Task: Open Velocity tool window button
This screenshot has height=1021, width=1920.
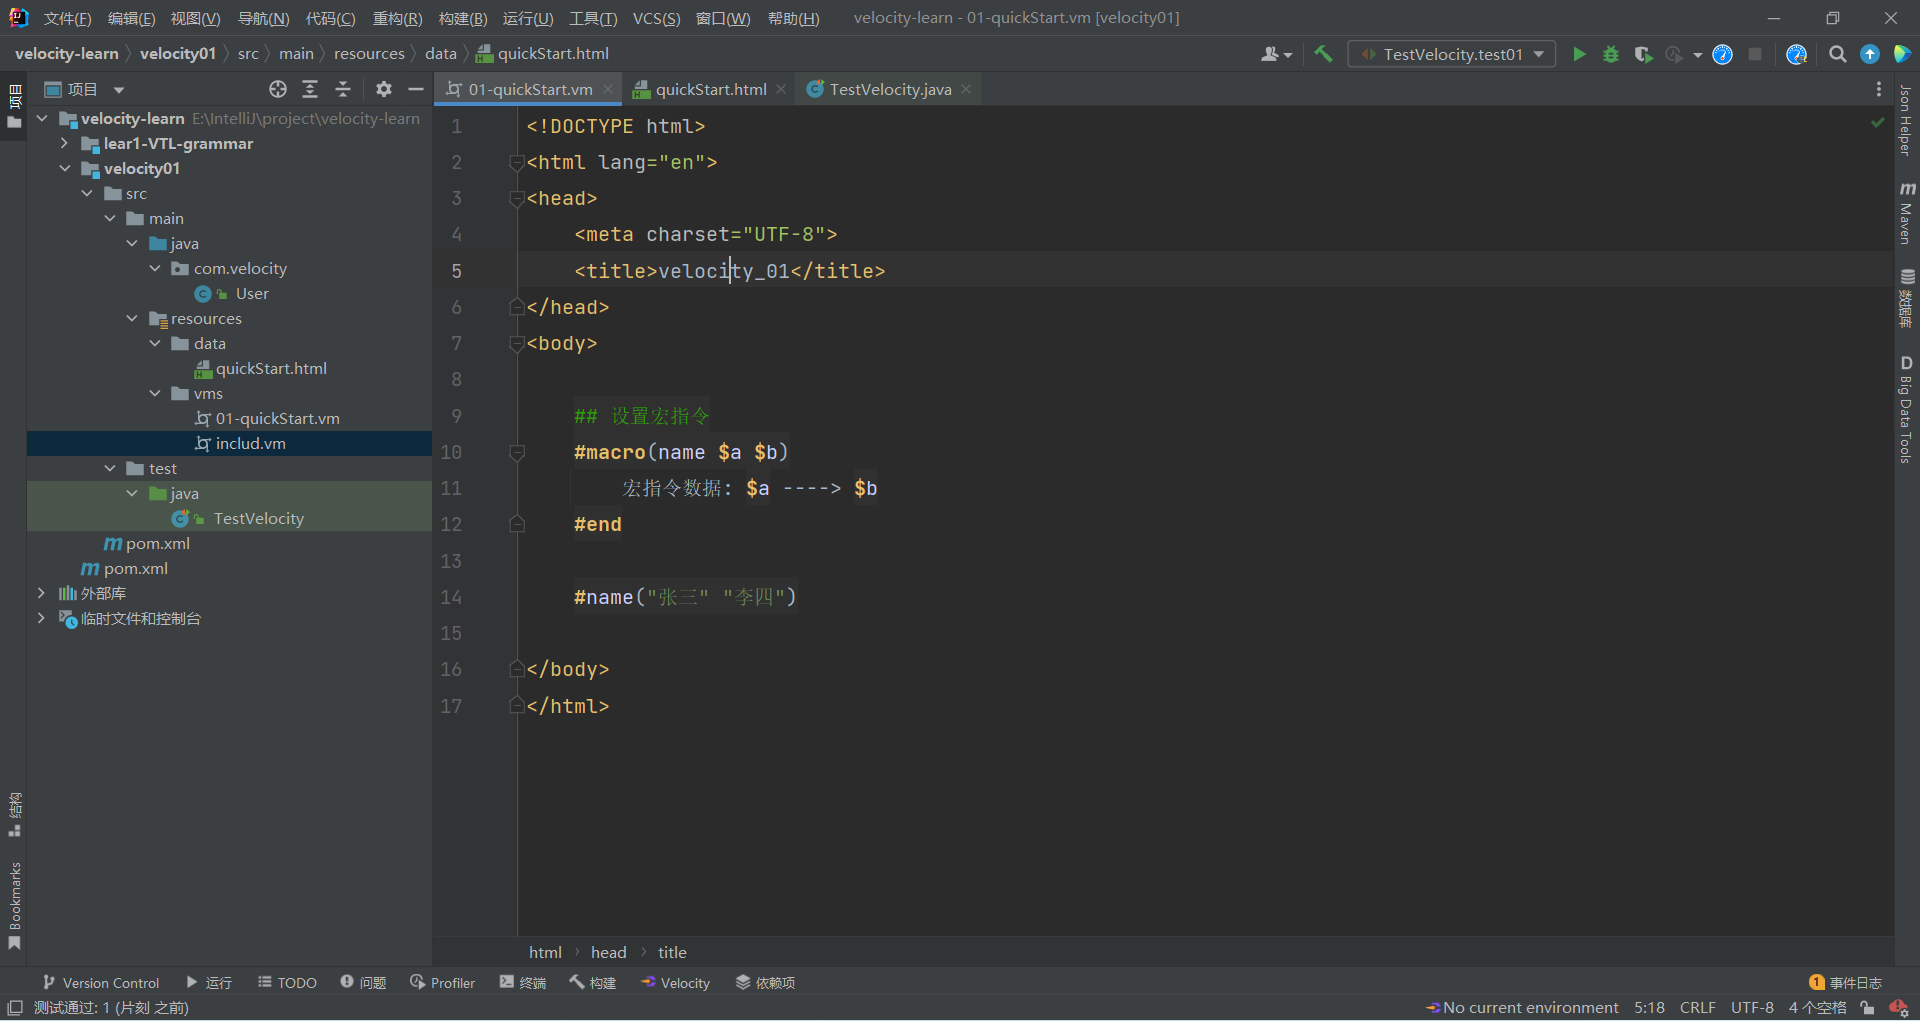Action: (x=675, y=983)
